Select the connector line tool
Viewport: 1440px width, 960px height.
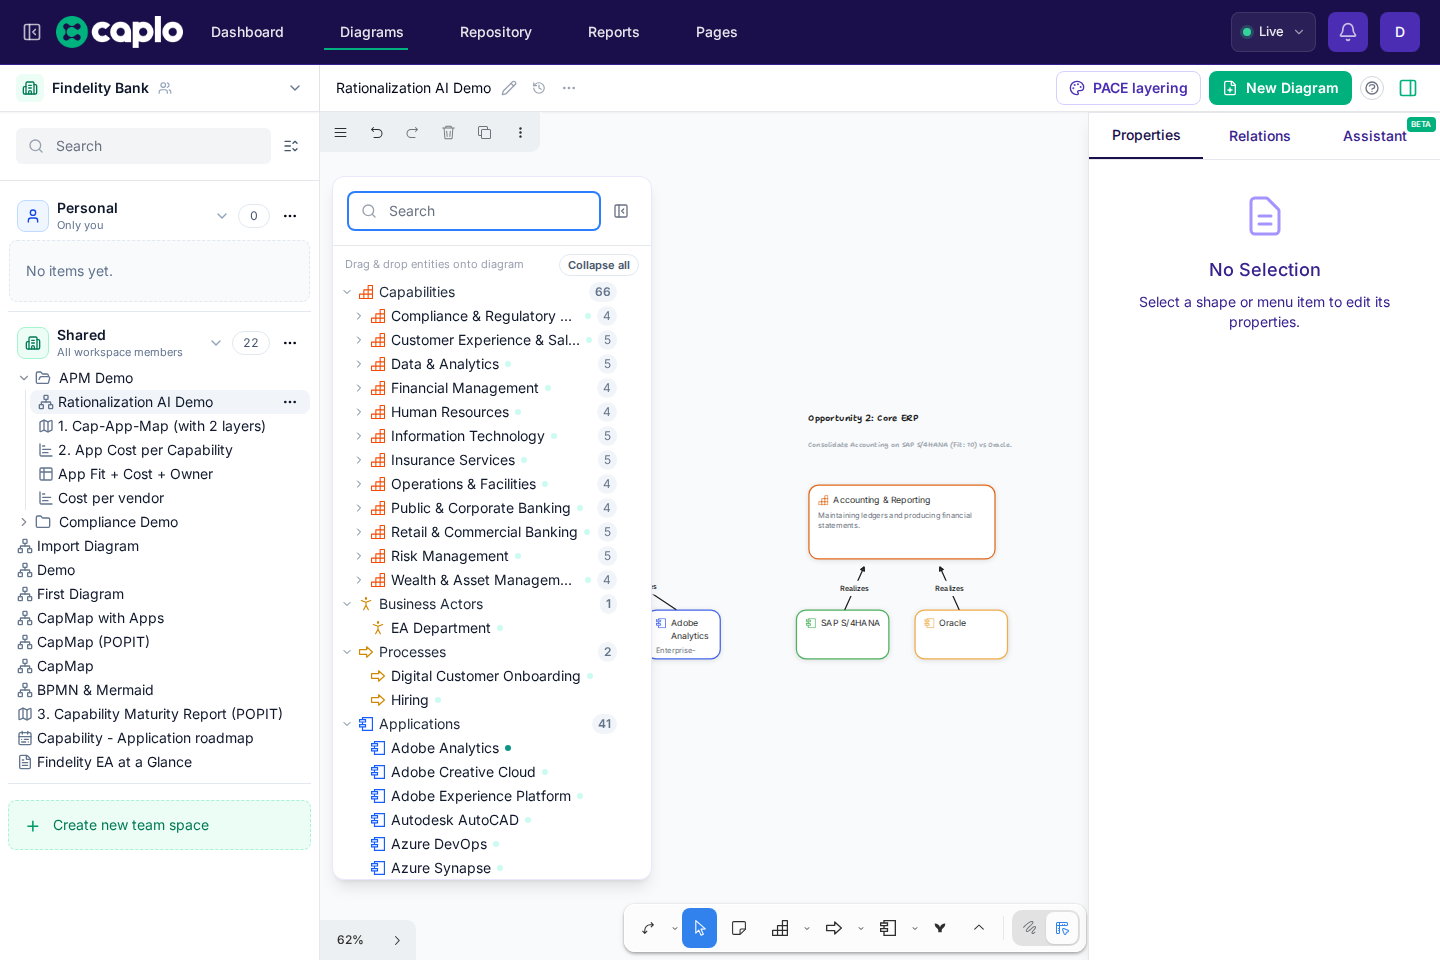point(648,928)
